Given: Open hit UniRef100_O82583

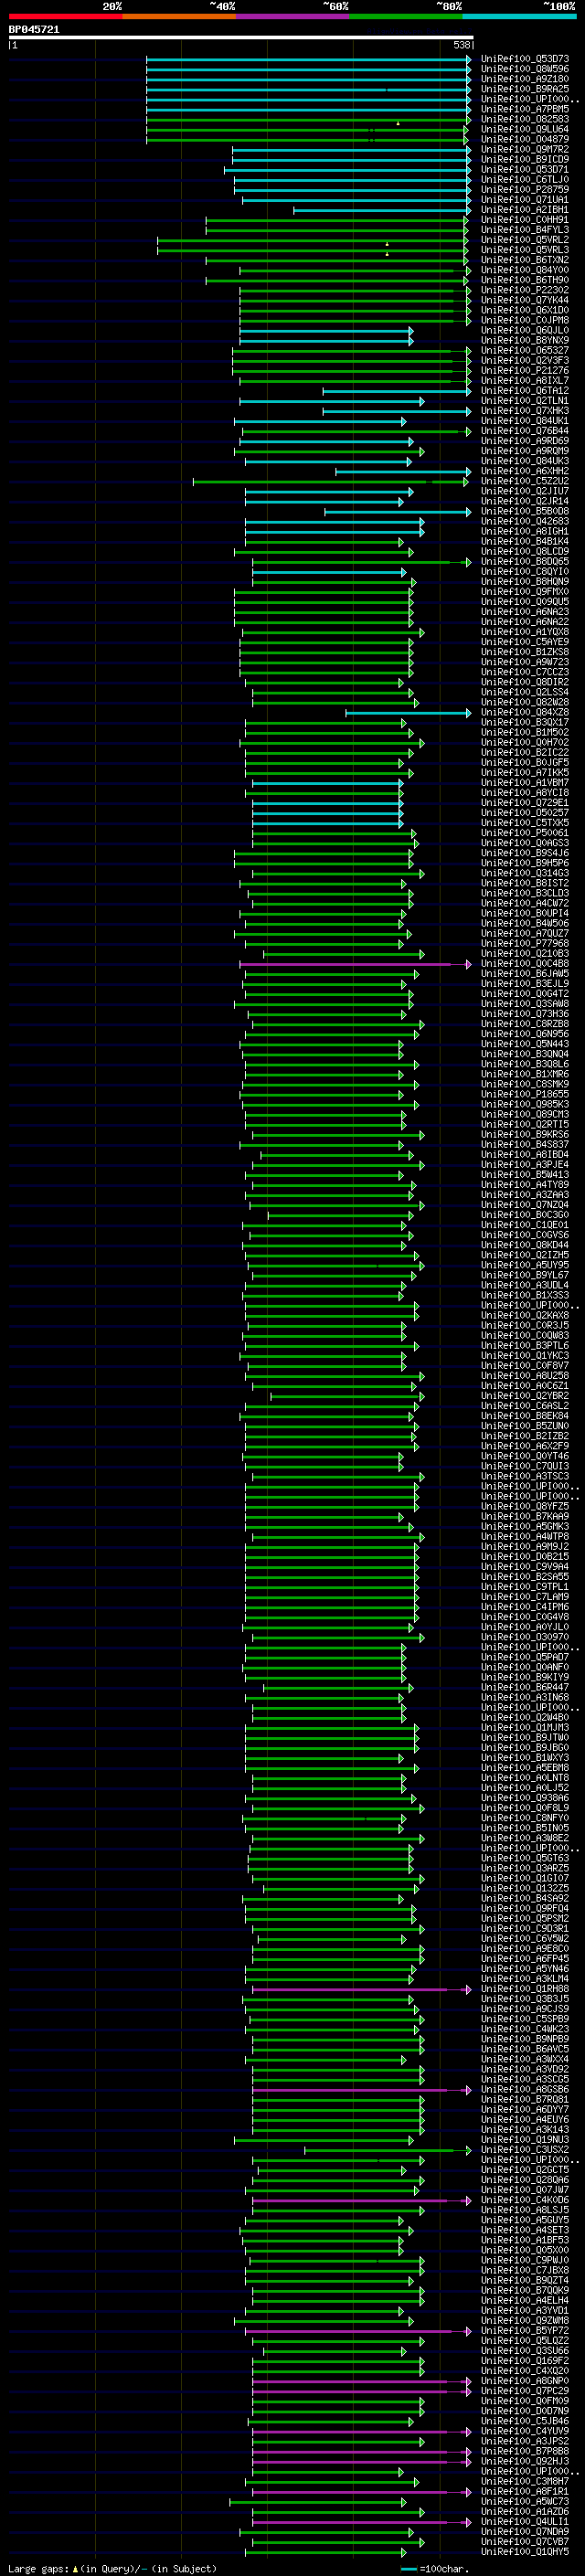Looking at the screenshot, I should (x=524, y=119).
